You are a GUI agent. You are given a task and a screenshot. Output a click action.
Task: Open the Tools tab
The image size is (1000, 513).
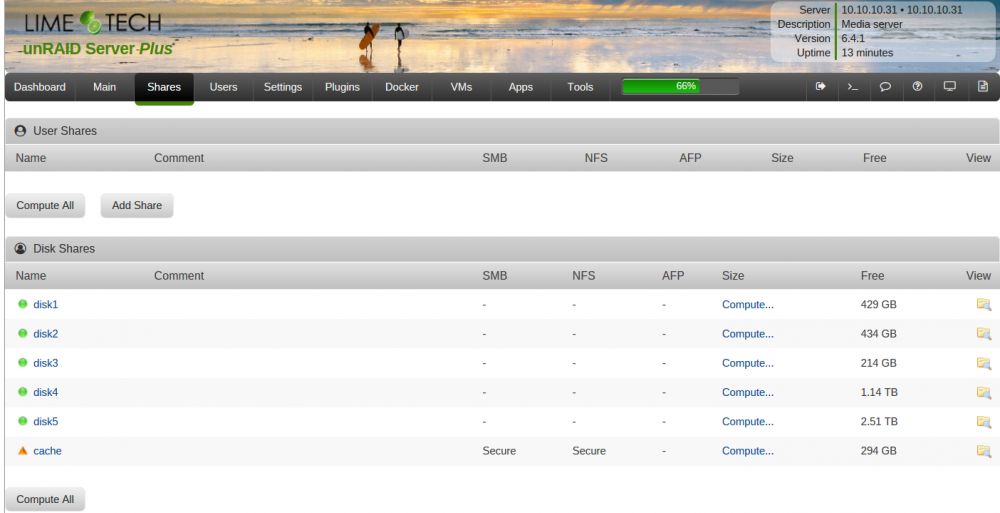click(580, 87)
